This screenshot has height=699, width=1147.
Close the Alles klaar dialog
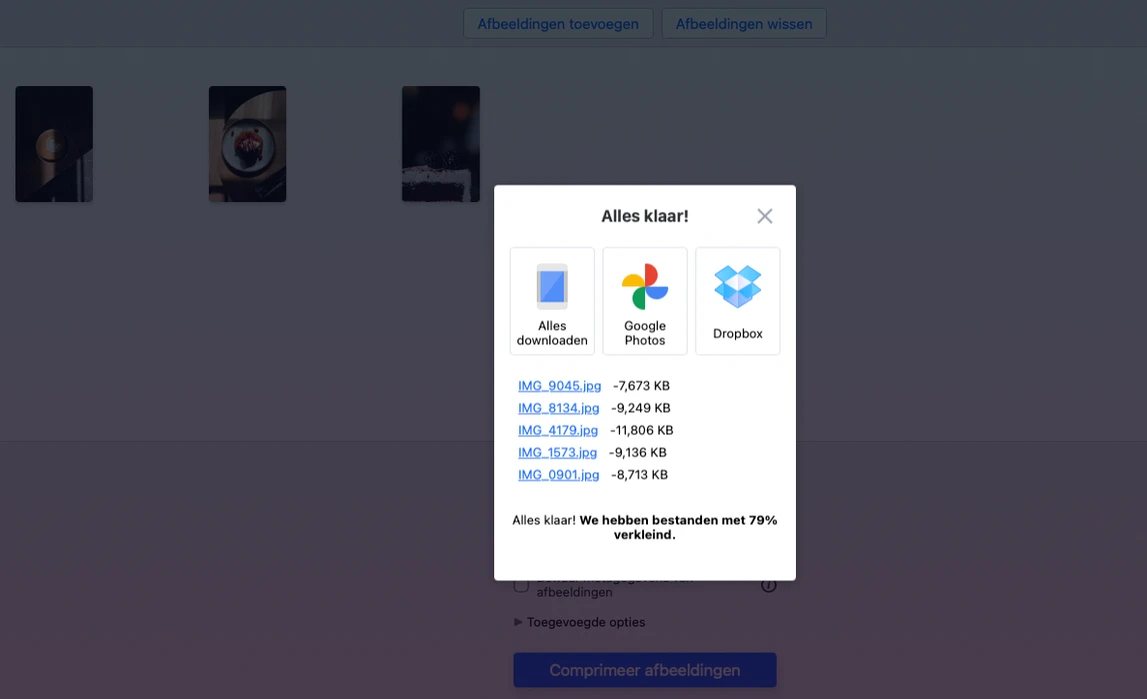[765, 216]
